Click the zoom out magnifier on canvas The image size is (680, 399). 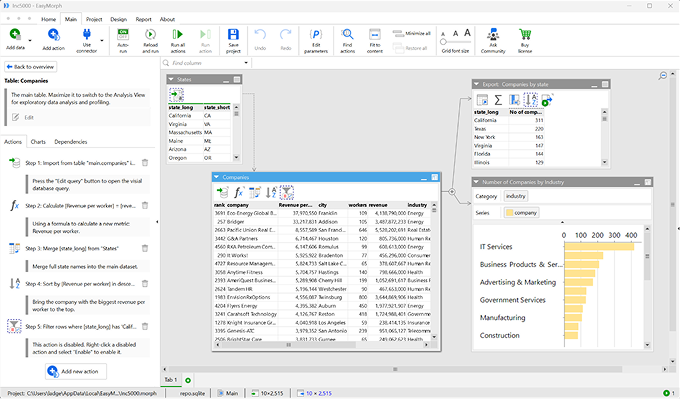point(663,75)
